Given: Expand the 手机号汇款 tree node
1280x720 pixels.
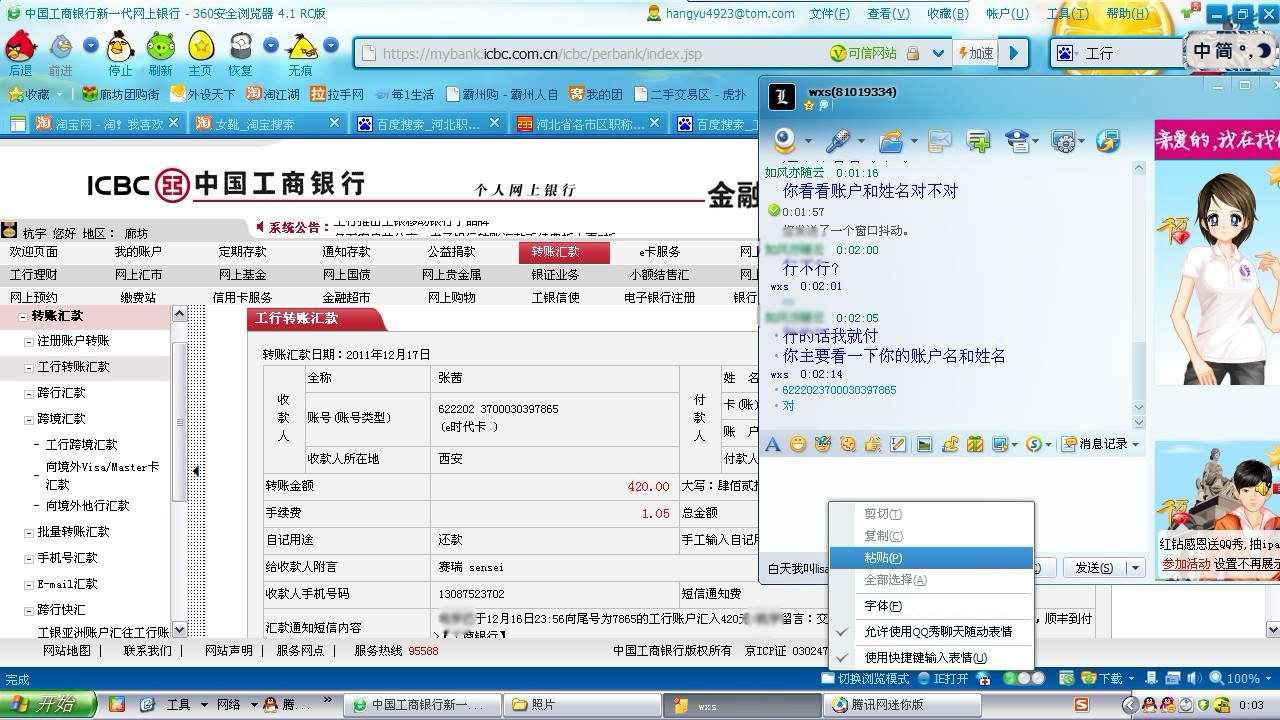Looking at the screenshot, I should [x=29, y=558].
